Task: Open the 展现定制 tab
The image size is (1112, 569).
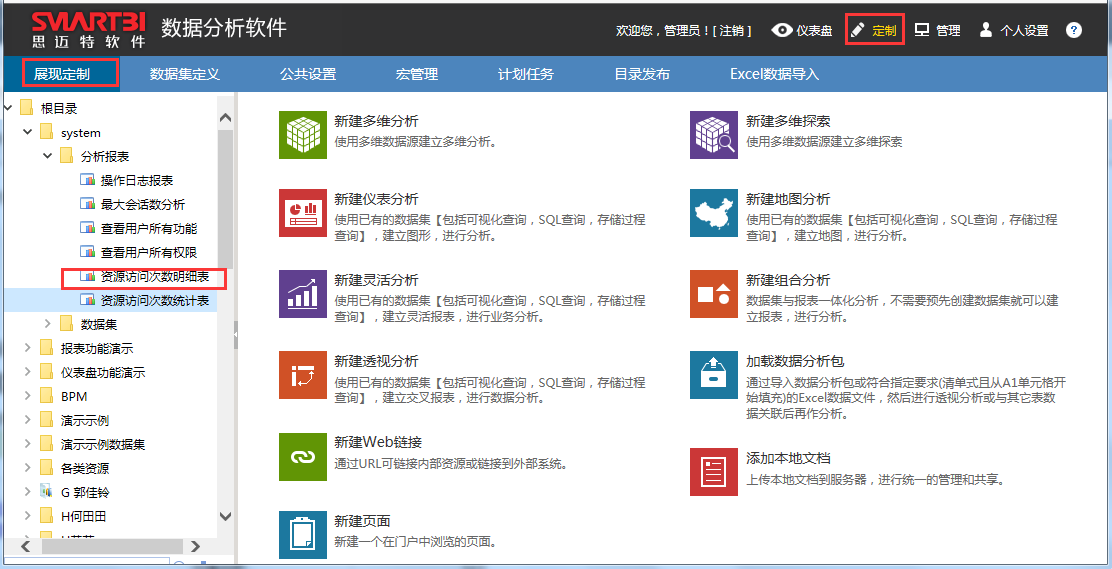Action: coord(62,74)
